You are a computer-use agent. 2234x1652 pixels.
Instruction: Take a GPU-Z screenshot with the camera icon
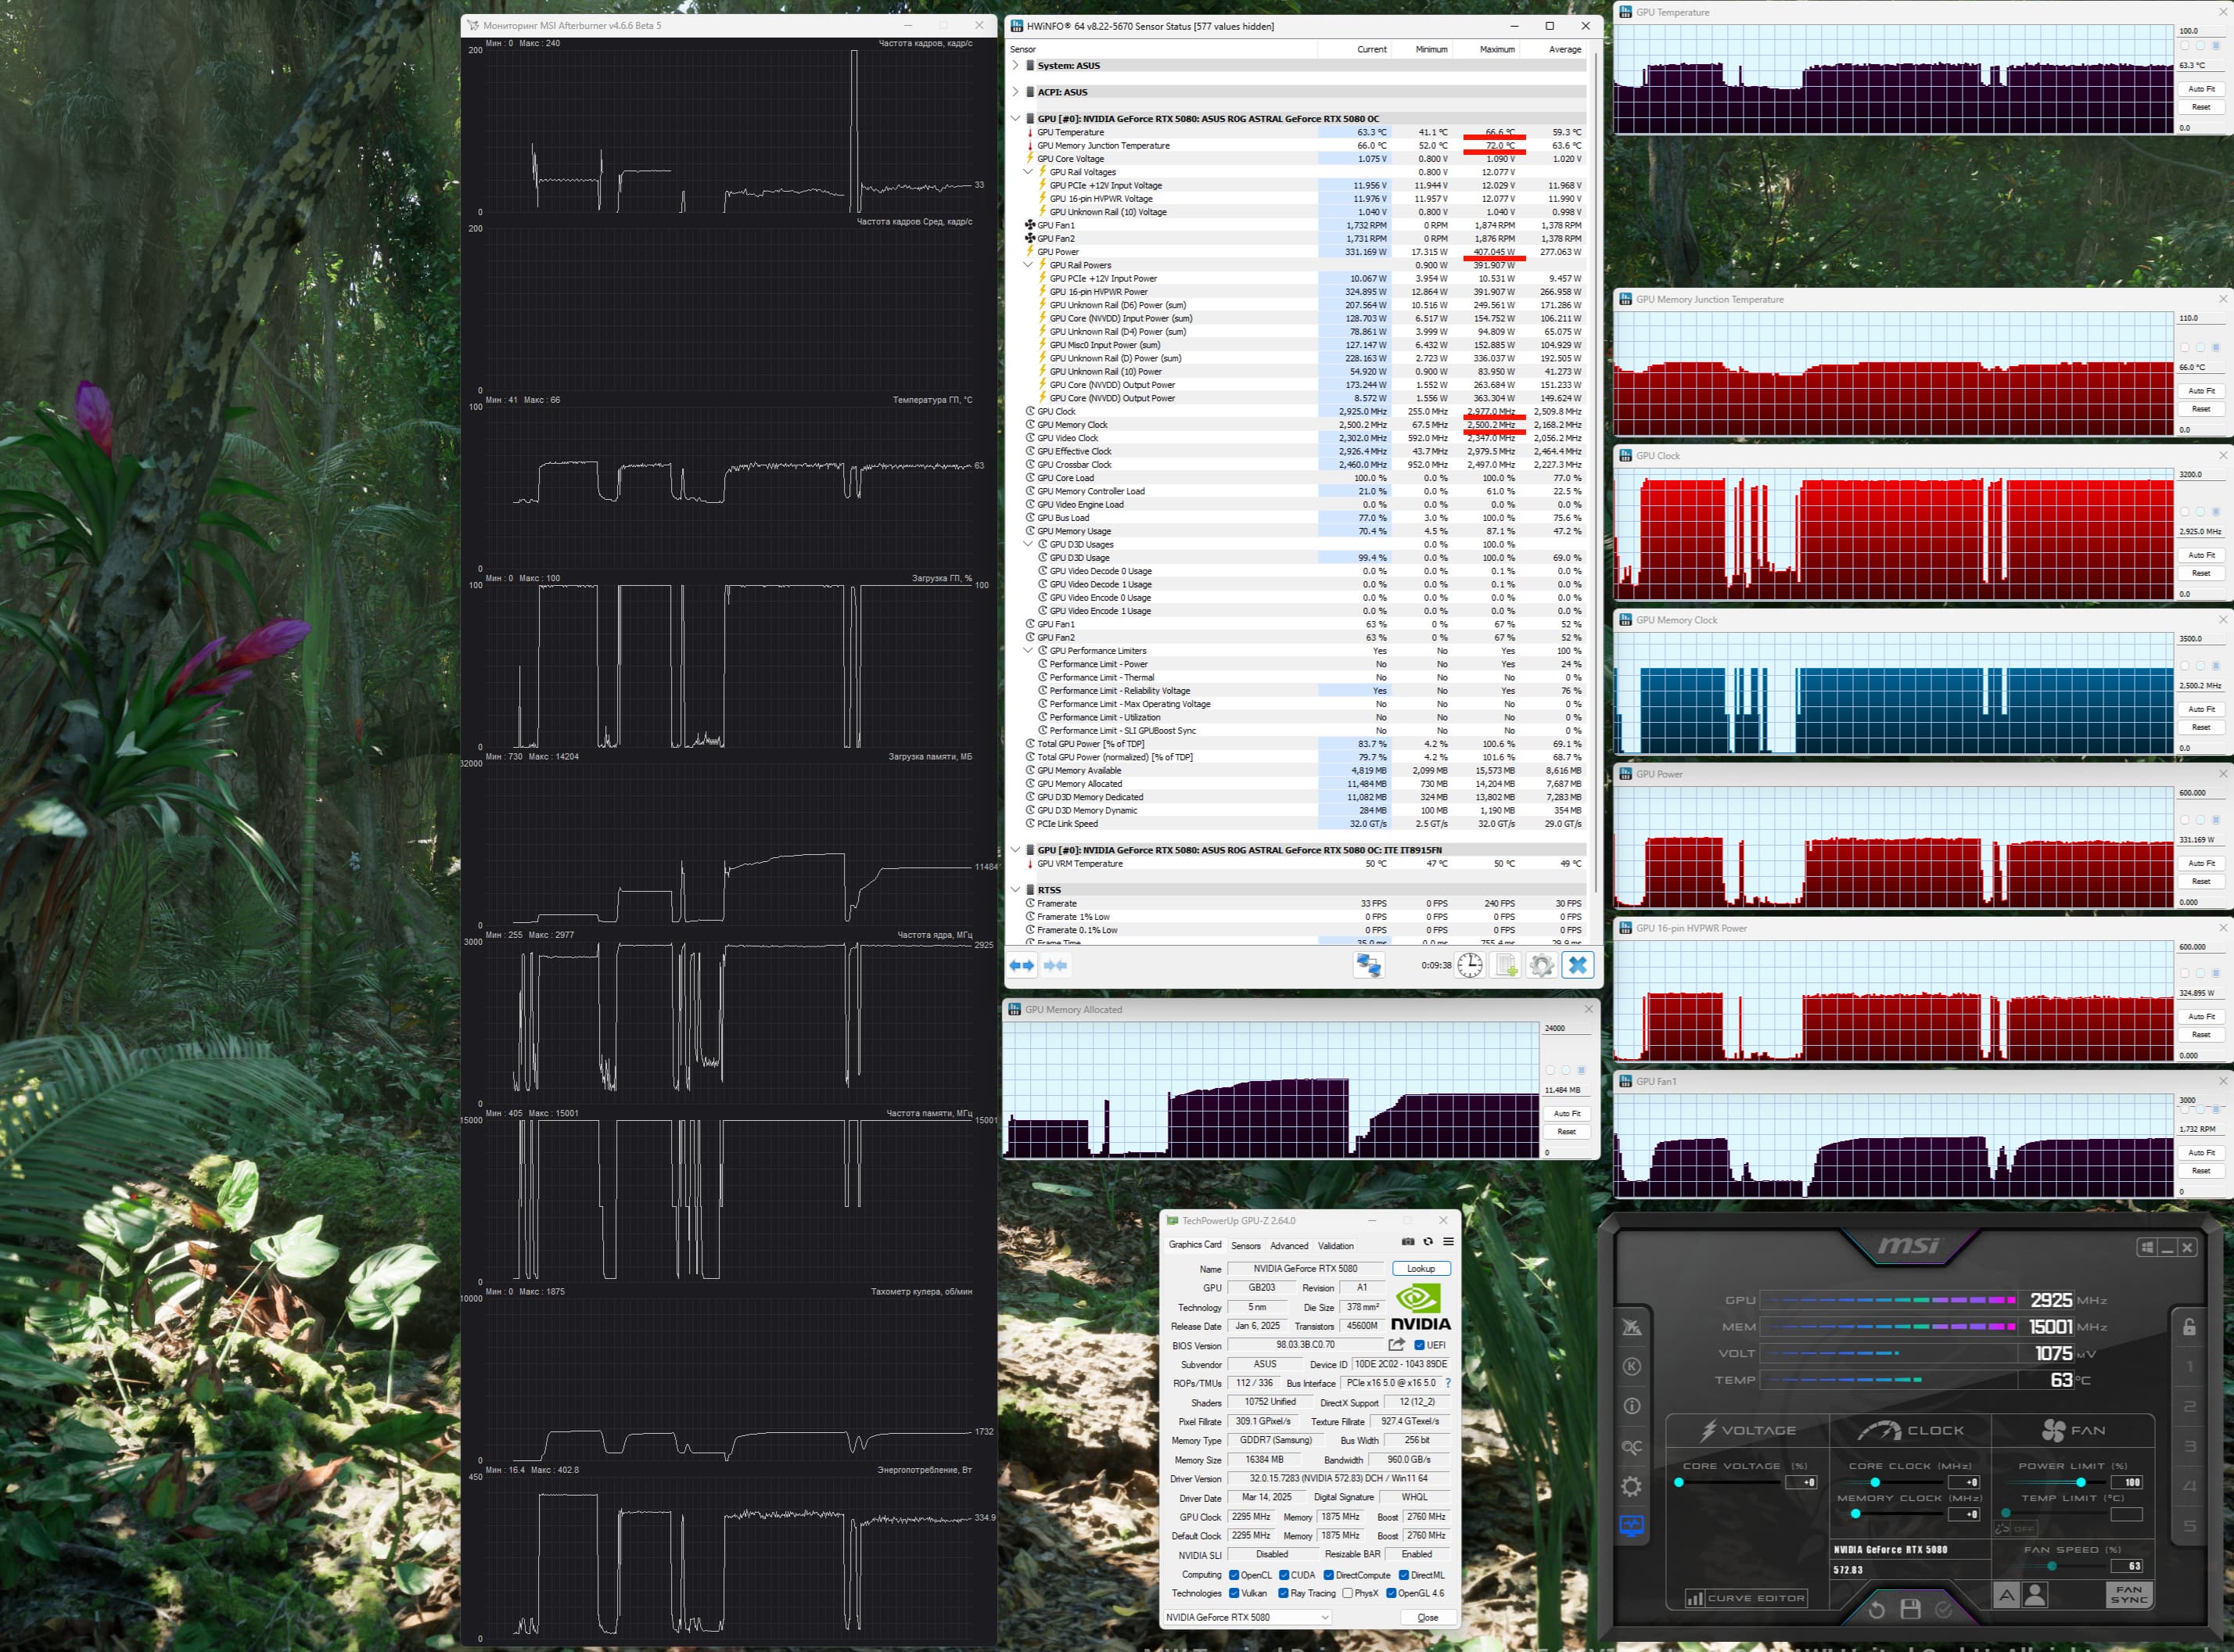[x=1408, y=1242]
